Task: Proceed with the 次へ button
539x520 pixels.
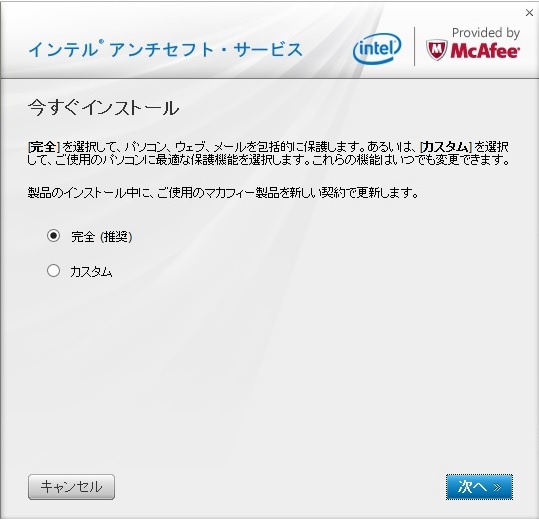Action: 479,487
